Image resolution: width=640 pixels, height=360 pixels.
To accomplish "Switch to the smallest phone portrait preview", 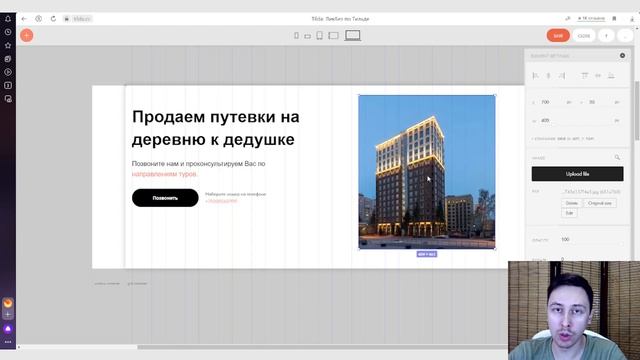I will [x=296, y=36].
